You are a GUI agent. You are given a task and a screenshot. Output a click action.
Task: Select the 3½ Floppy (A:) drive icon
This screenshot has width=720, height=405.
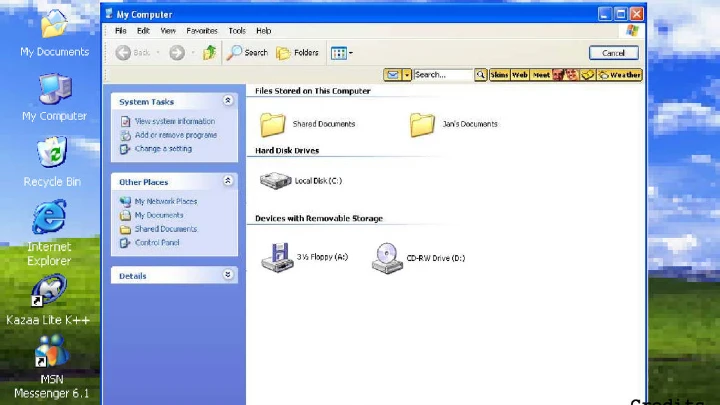pyautogui.click(x=277, y=257)
